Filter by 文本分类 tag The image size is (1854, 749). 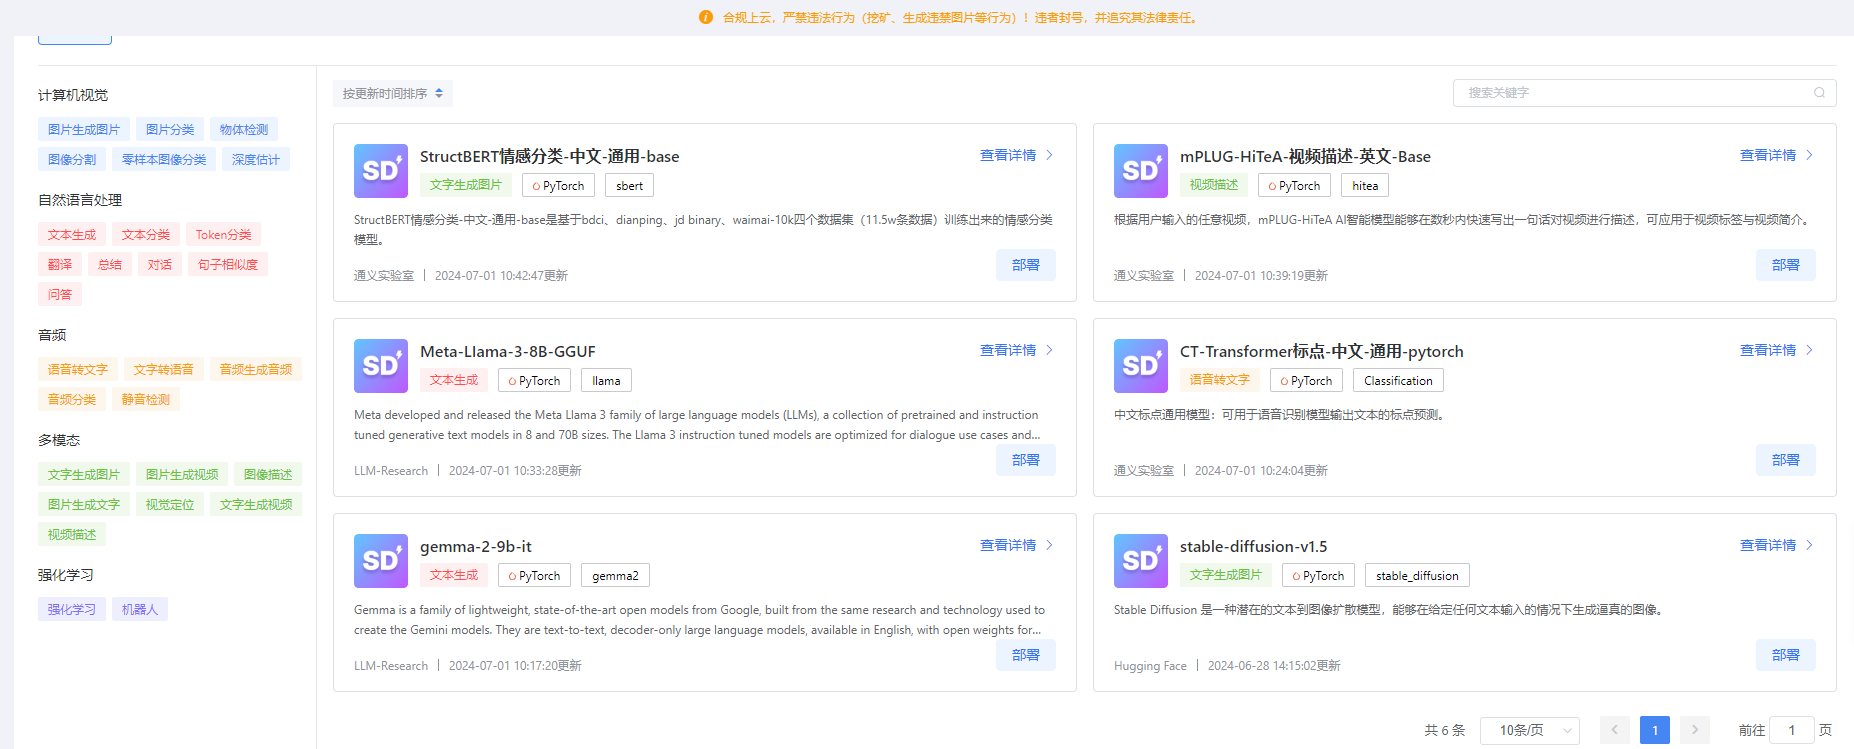tap(146, 234)
